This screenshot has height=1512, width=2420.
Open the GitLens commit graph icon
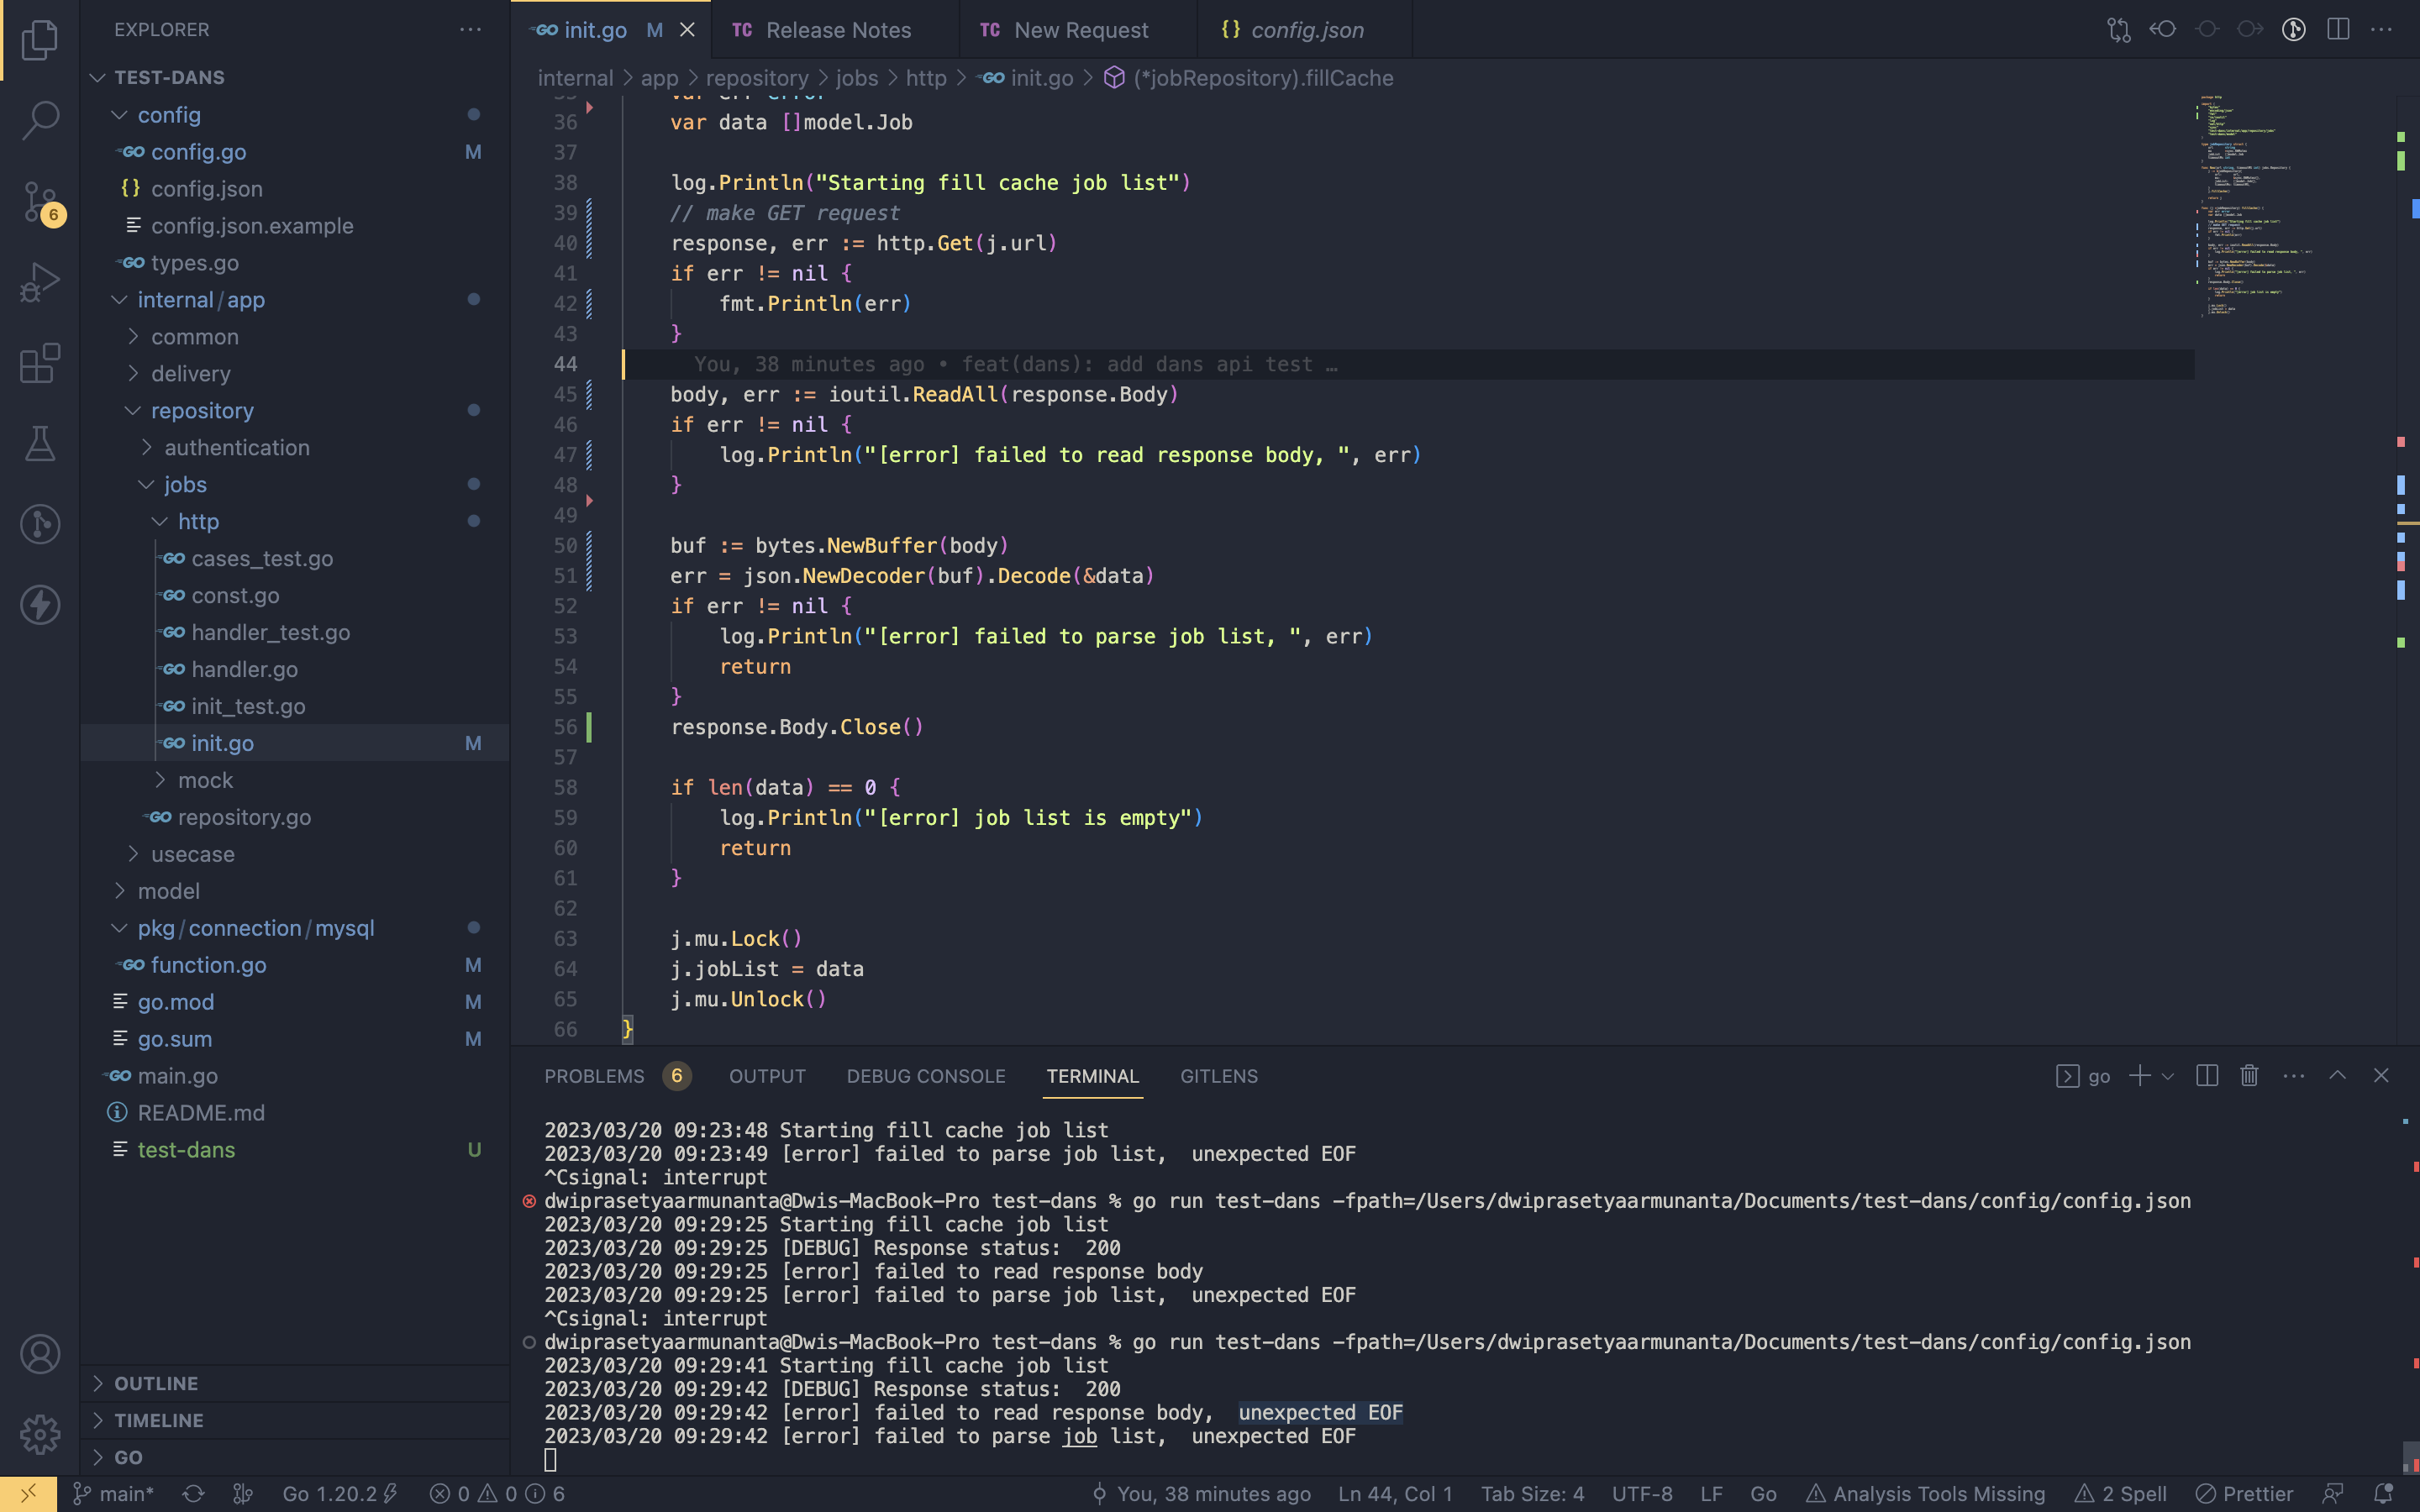[x=2293, y=29]
